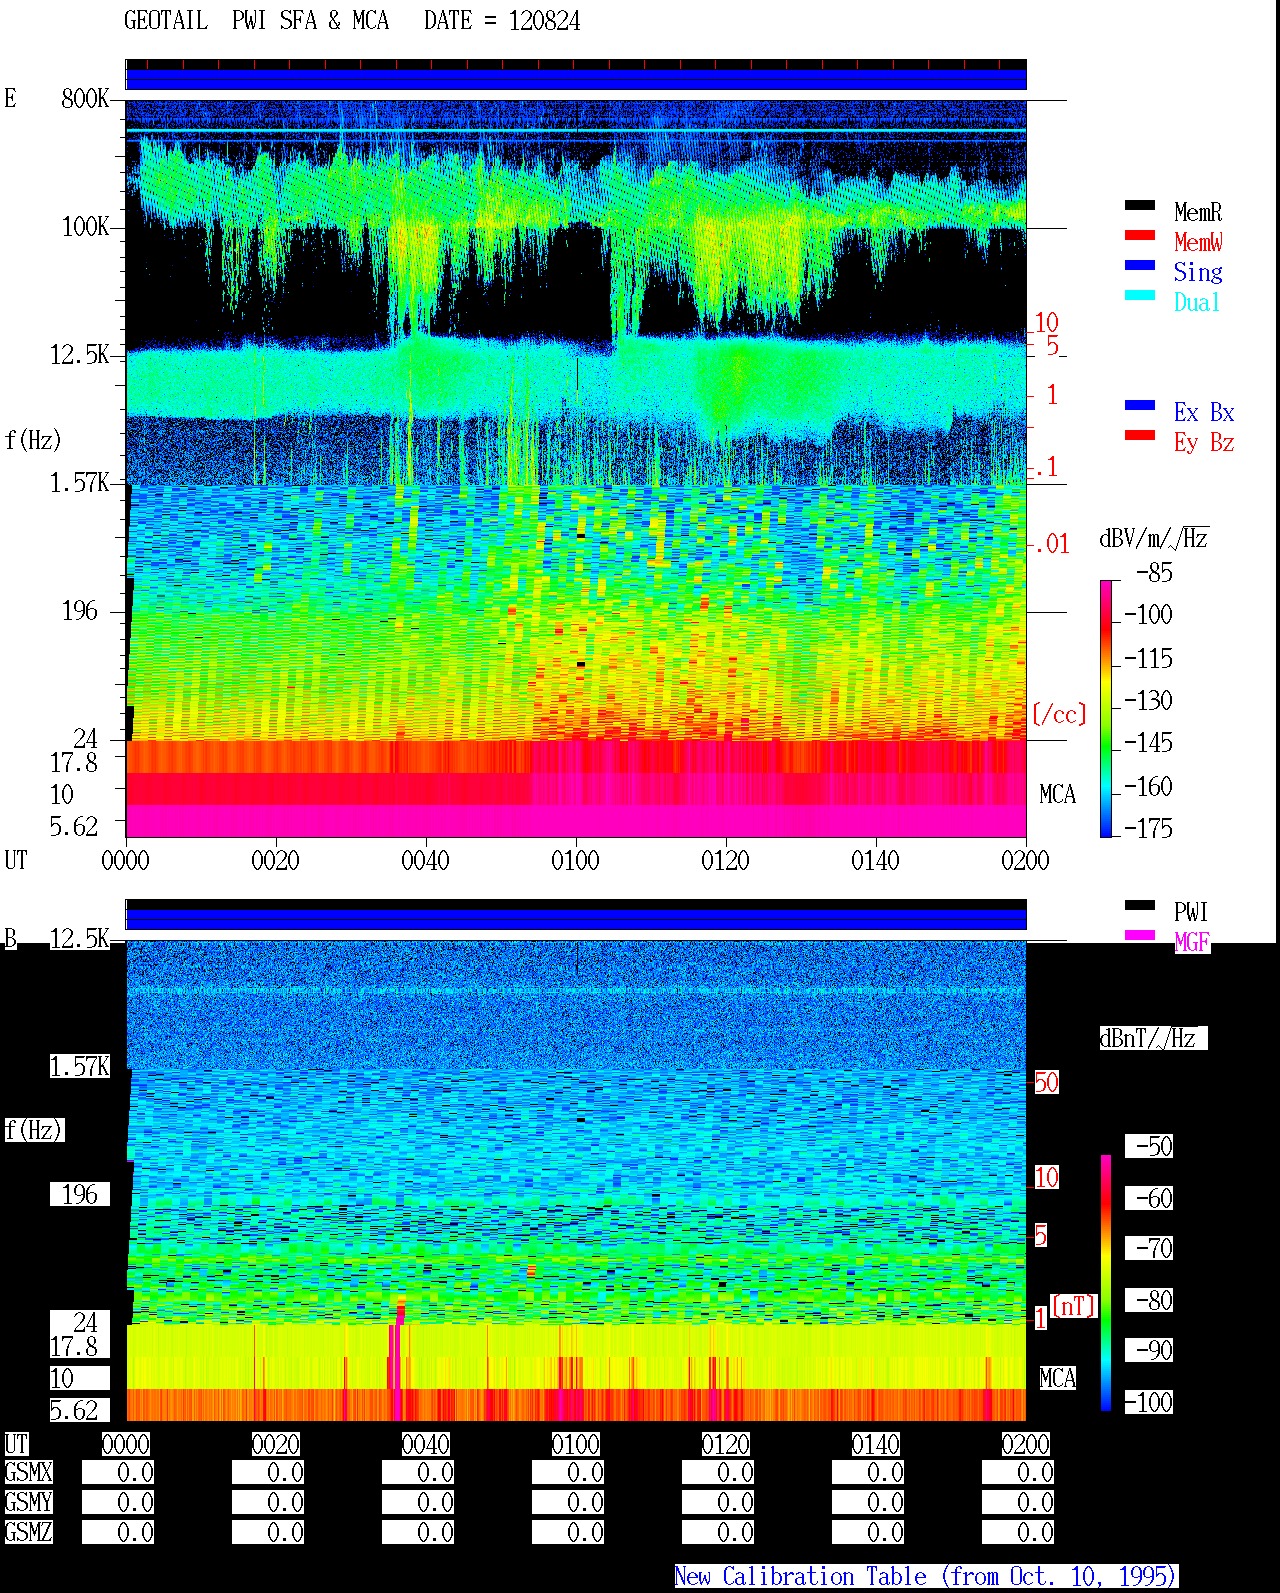Screen dimensions: 1280x1593
Task: Click the -85 colour scale value
Action: 1154,573
